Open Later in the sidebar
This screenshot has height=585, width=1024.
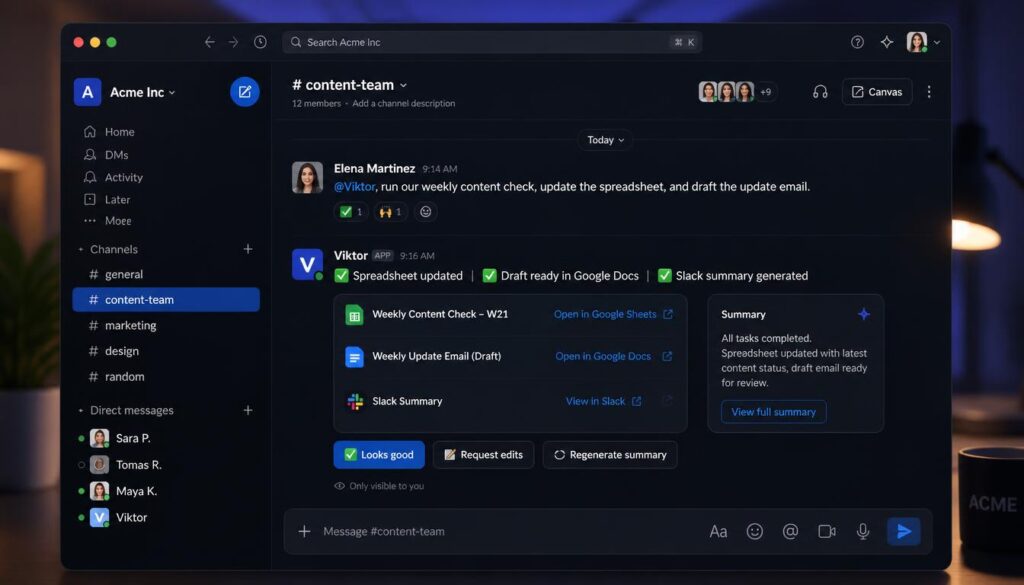107,199
